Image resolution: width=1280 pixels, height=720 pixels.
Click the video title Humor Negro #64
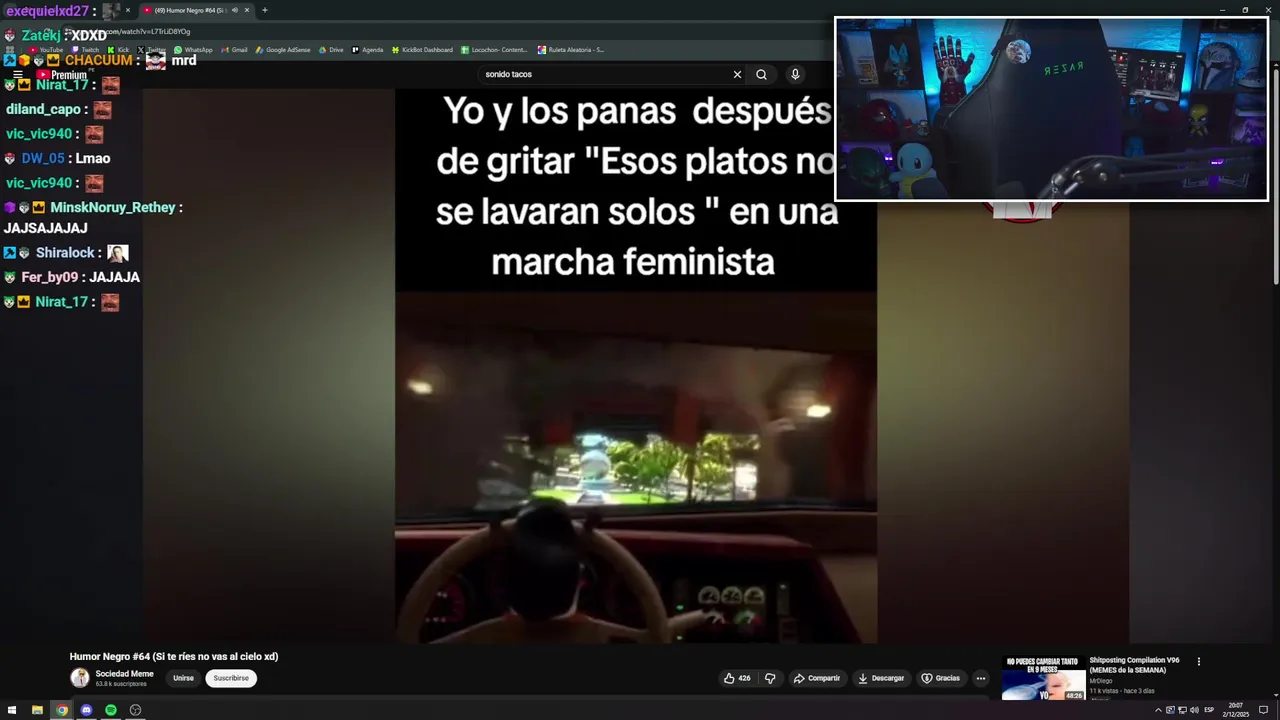pos(174,657)
